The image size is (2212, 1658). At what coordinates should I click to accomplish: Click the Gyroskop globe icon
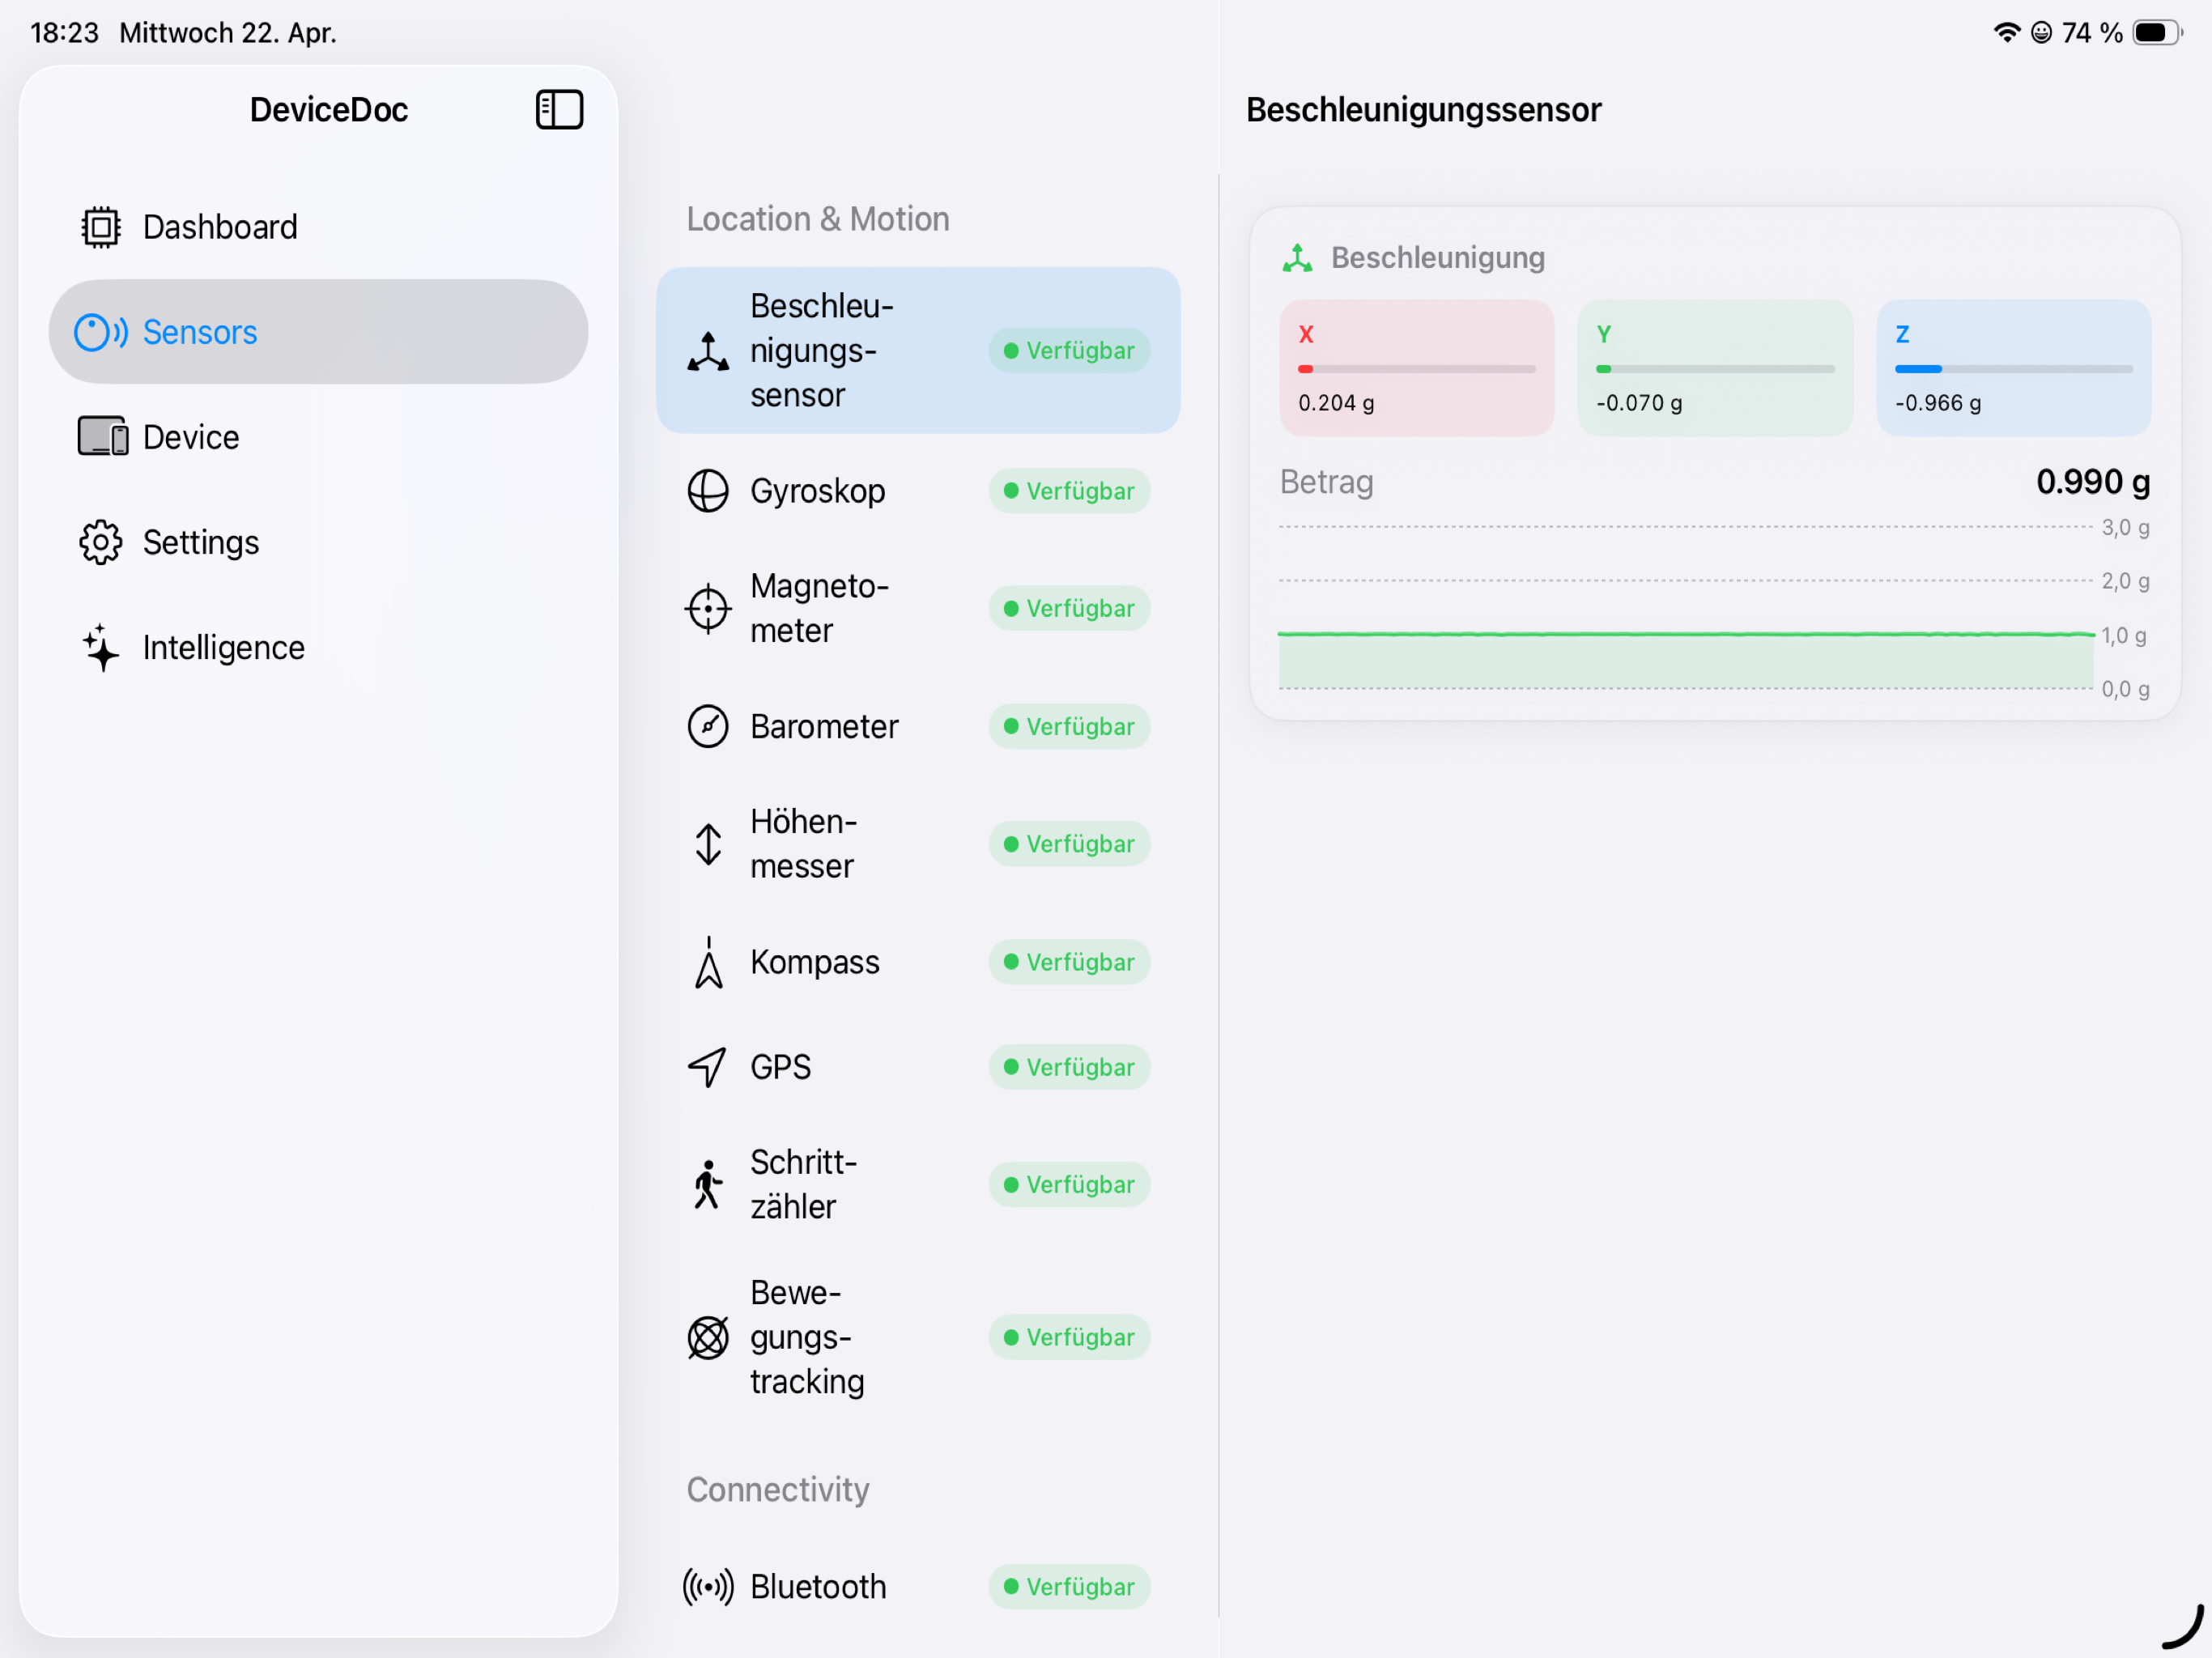(x=708, y=491)
